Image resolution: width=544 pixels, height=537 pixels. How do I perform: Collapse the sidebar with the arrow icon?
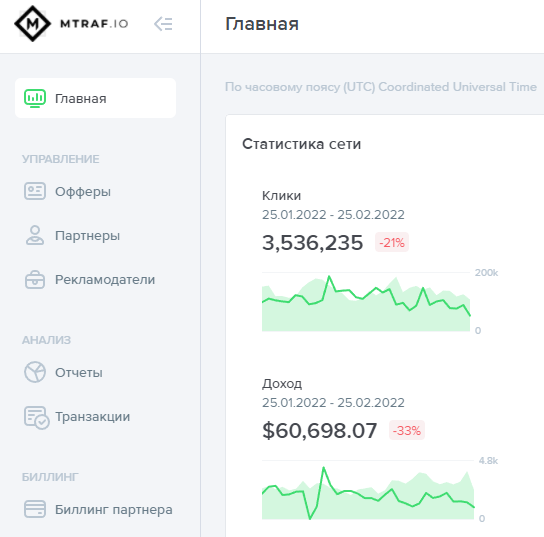click(x=163, y=24)
